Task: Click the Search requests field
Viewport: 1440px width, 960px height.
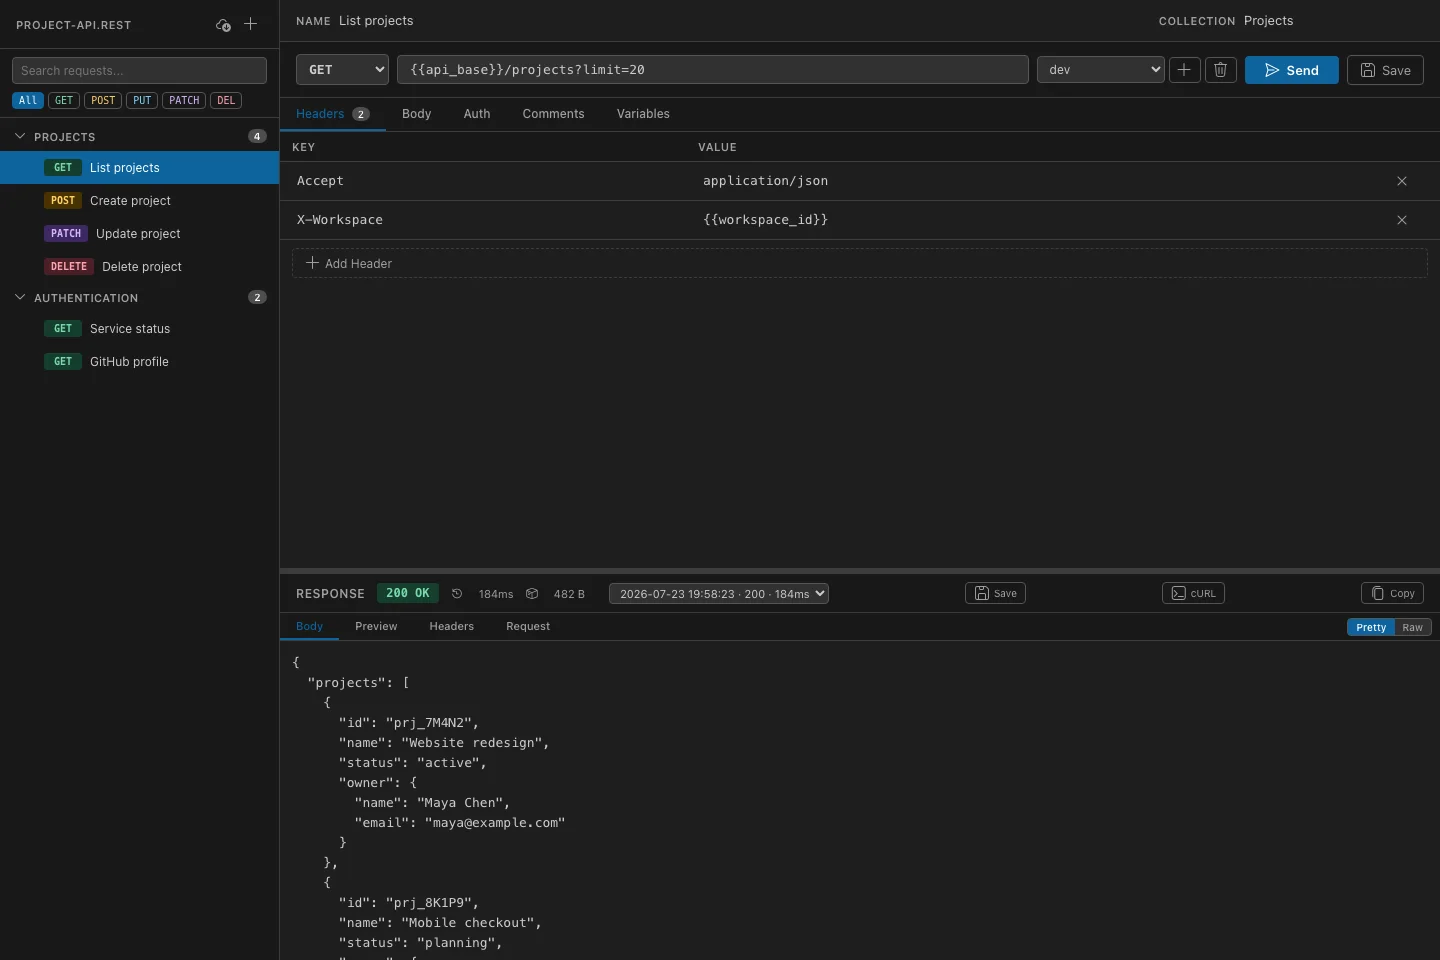Action: pos(139,70)
